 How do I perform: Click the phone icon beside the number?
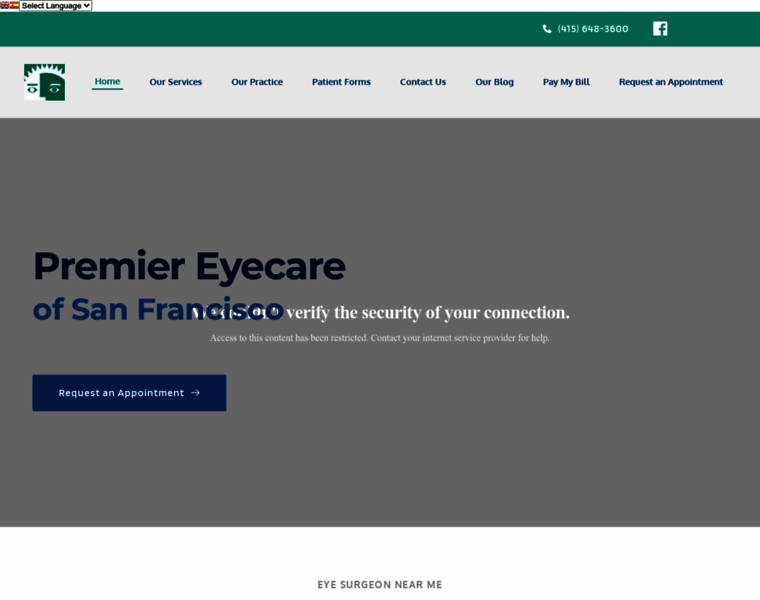point(547,29)
